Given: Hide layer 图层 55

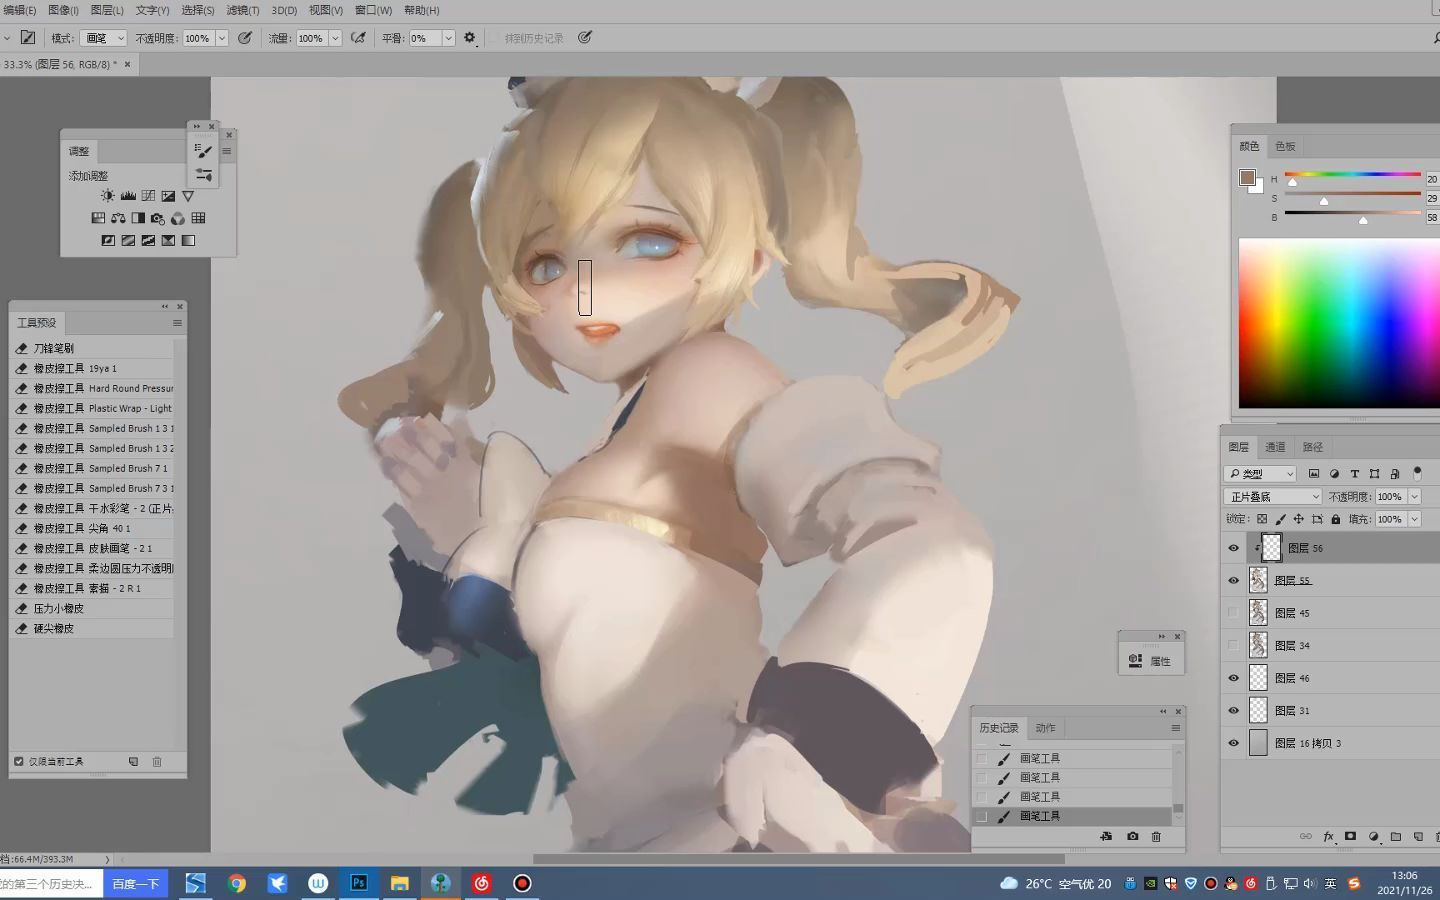Looking at the screenshot, I should [x=1233, y=580].
